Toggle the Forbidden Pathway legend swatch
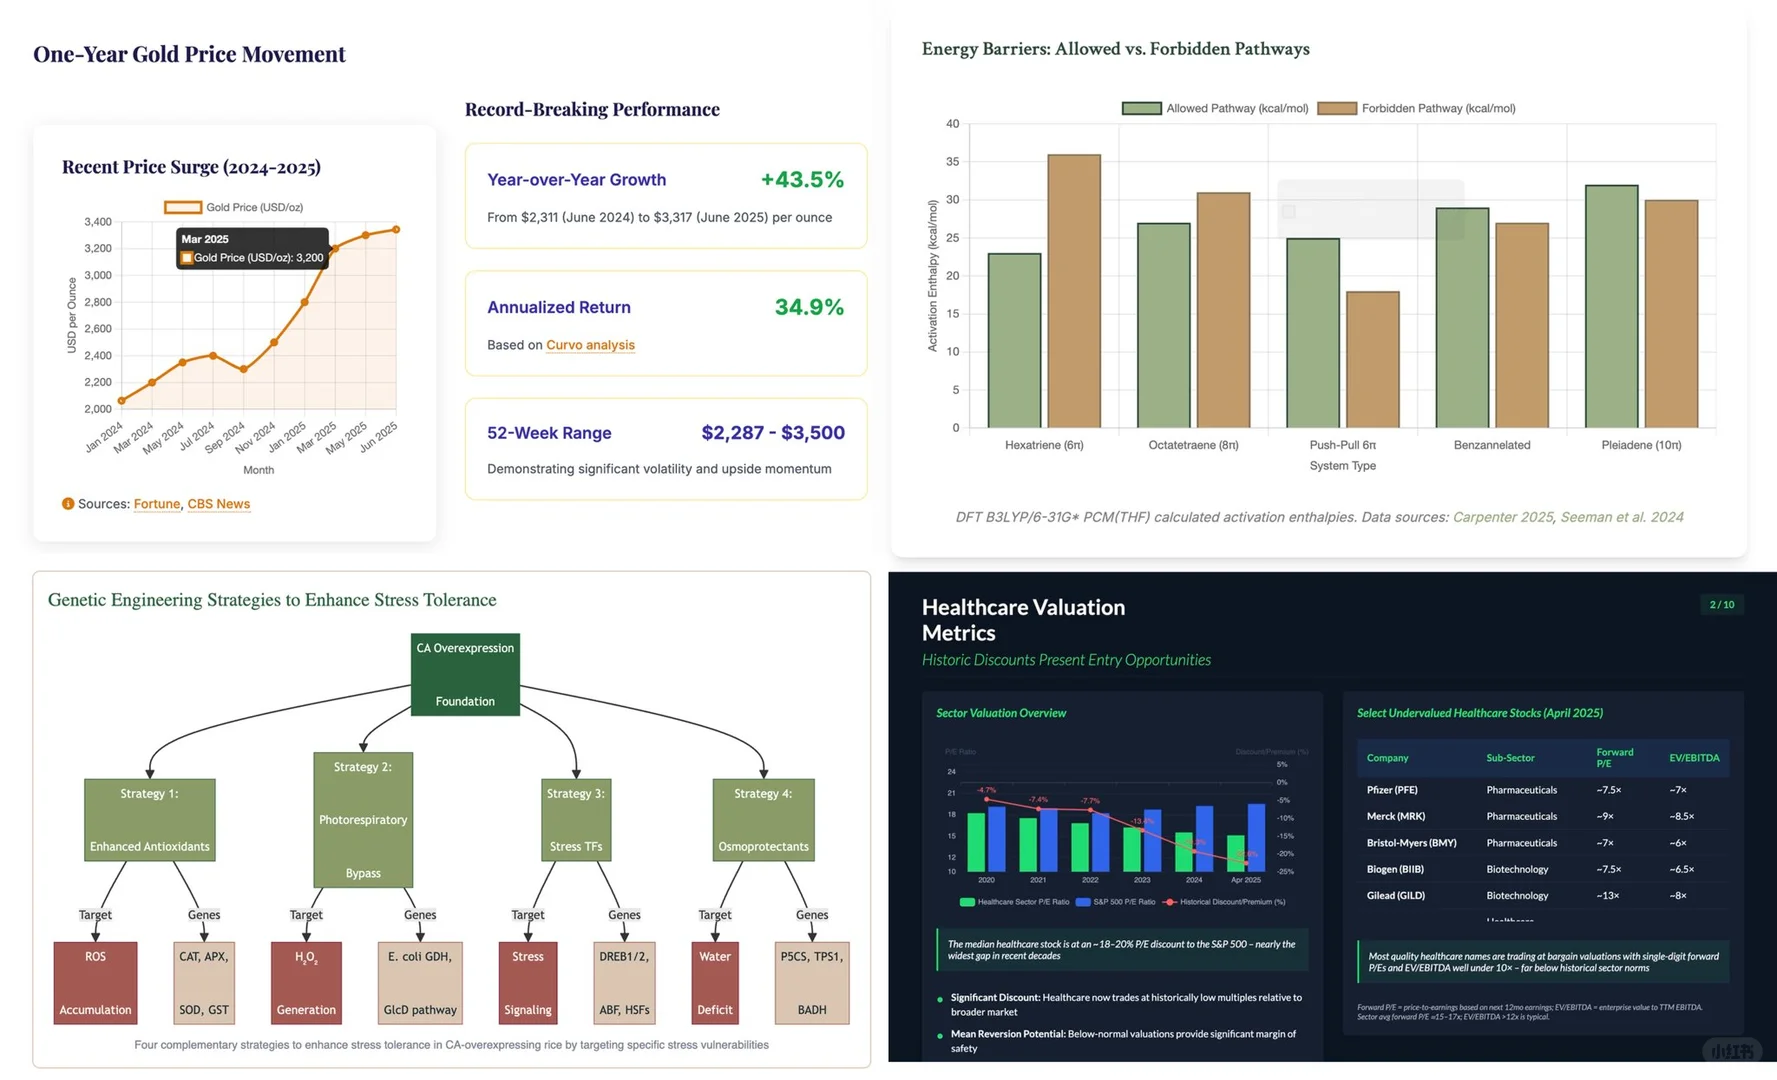This screenshot has width=1777, height=1080. tap(1337, 108)
